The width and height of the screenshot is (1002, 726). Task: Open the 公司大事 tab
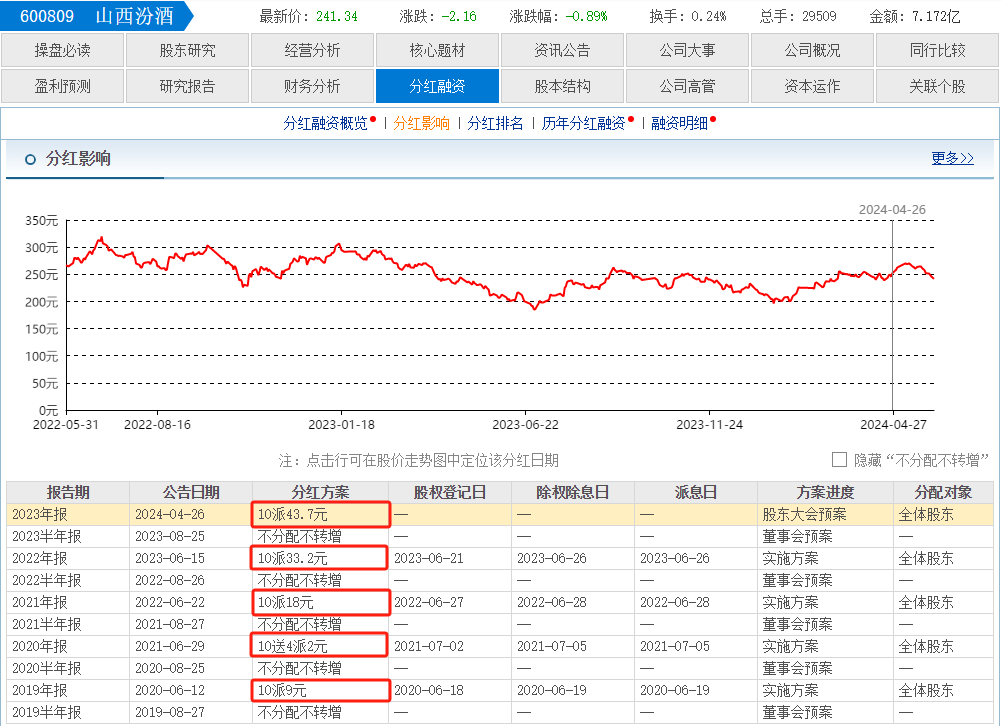pyautogui.click(x=688, y=50)
